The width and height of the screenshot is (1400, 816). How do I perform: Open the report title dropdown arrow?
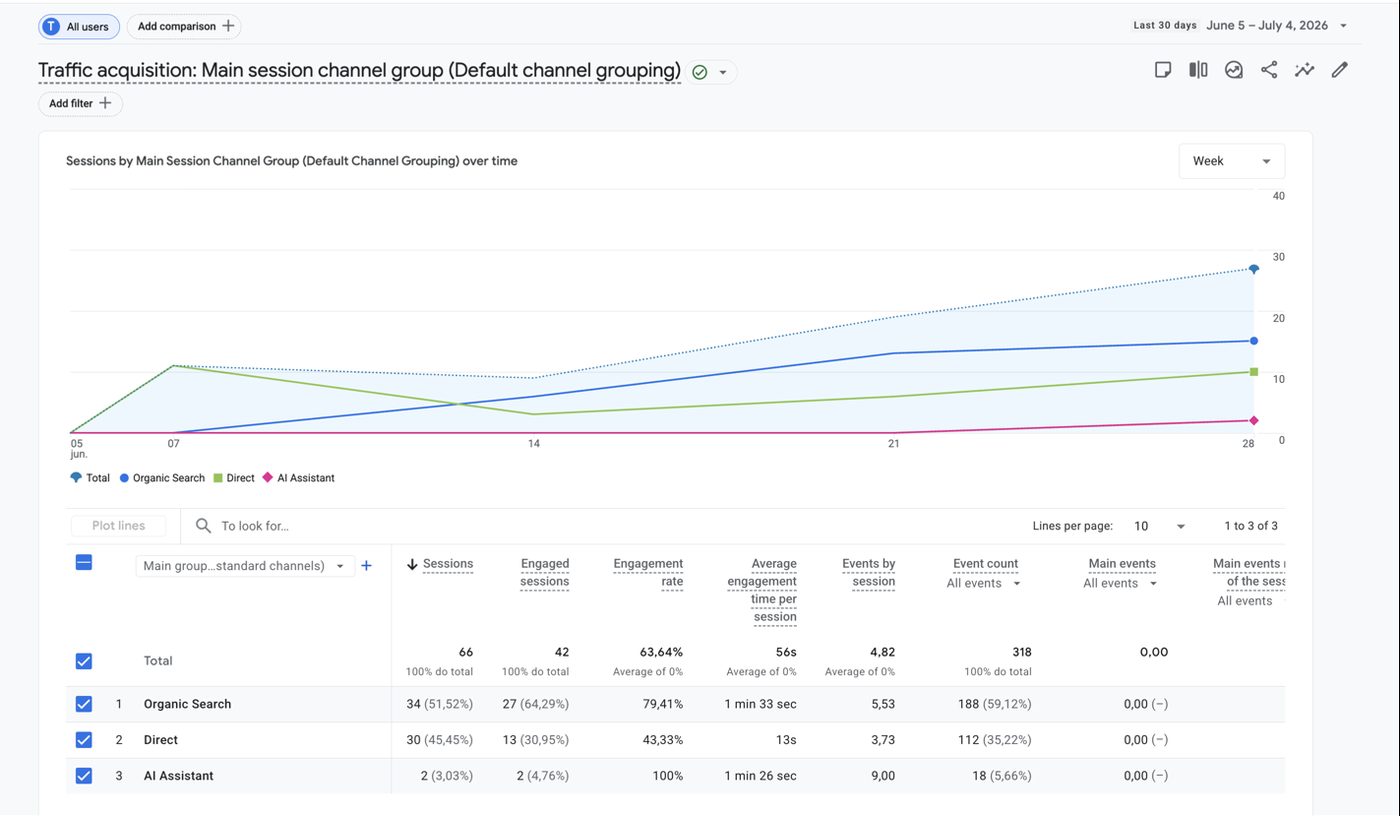point(723,72)
